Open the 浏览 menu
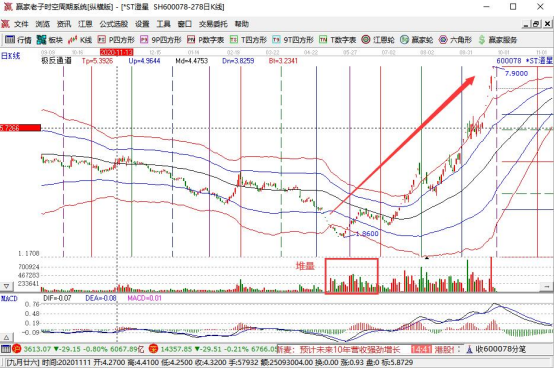The image size is (554, 369). 43,24
